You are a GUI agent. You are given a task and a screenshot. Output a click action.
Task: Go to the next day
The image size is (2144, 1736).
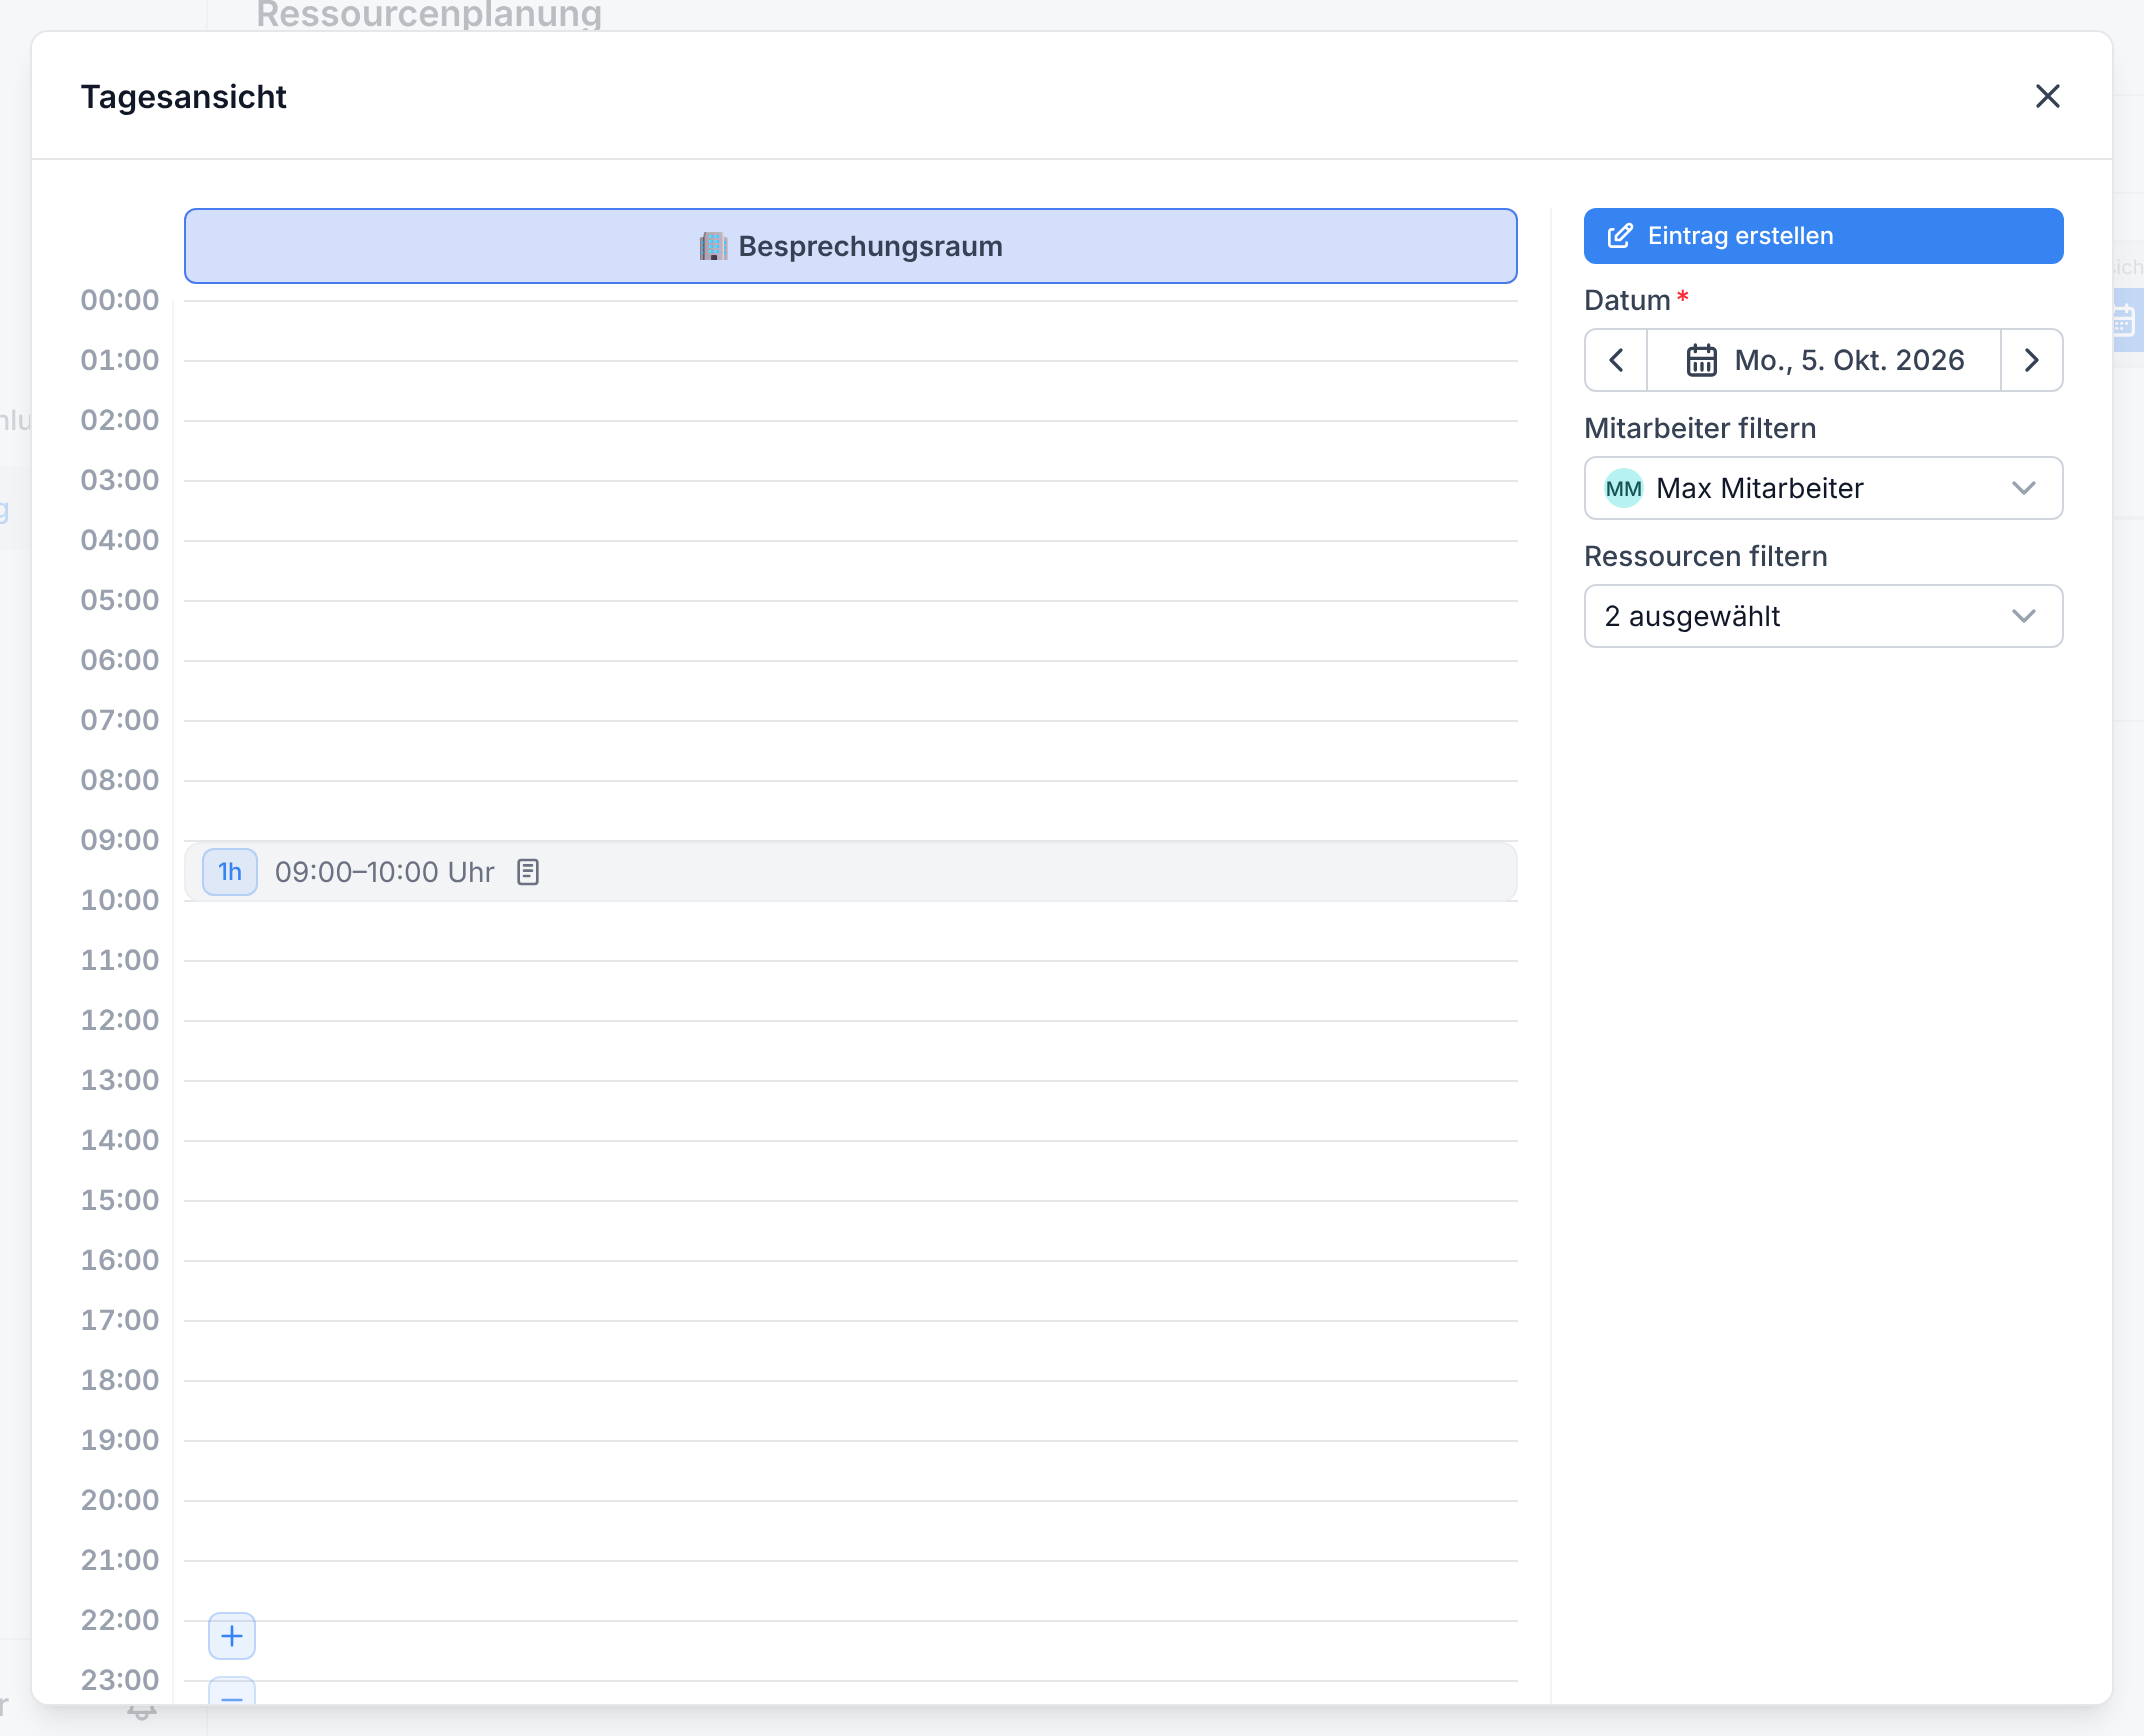coord(2031,360)
